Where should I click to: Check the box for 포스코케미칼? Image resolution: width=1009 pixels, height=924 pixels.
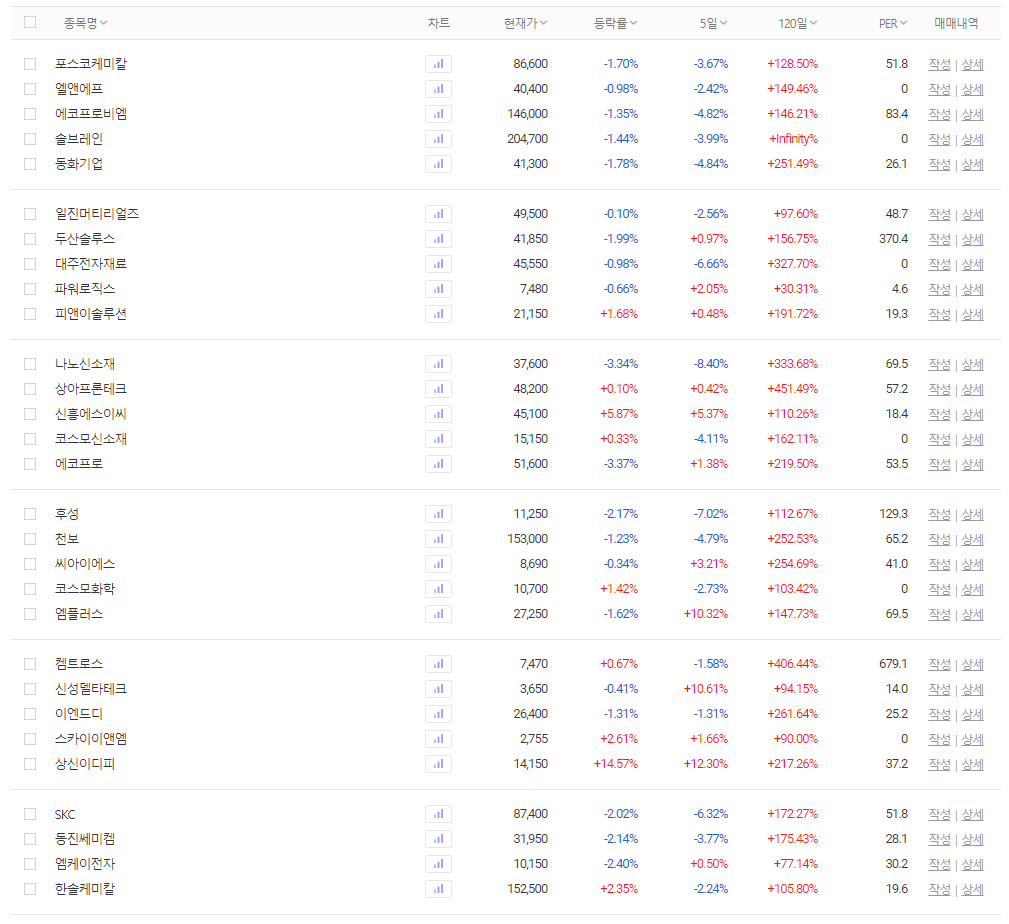30,64
